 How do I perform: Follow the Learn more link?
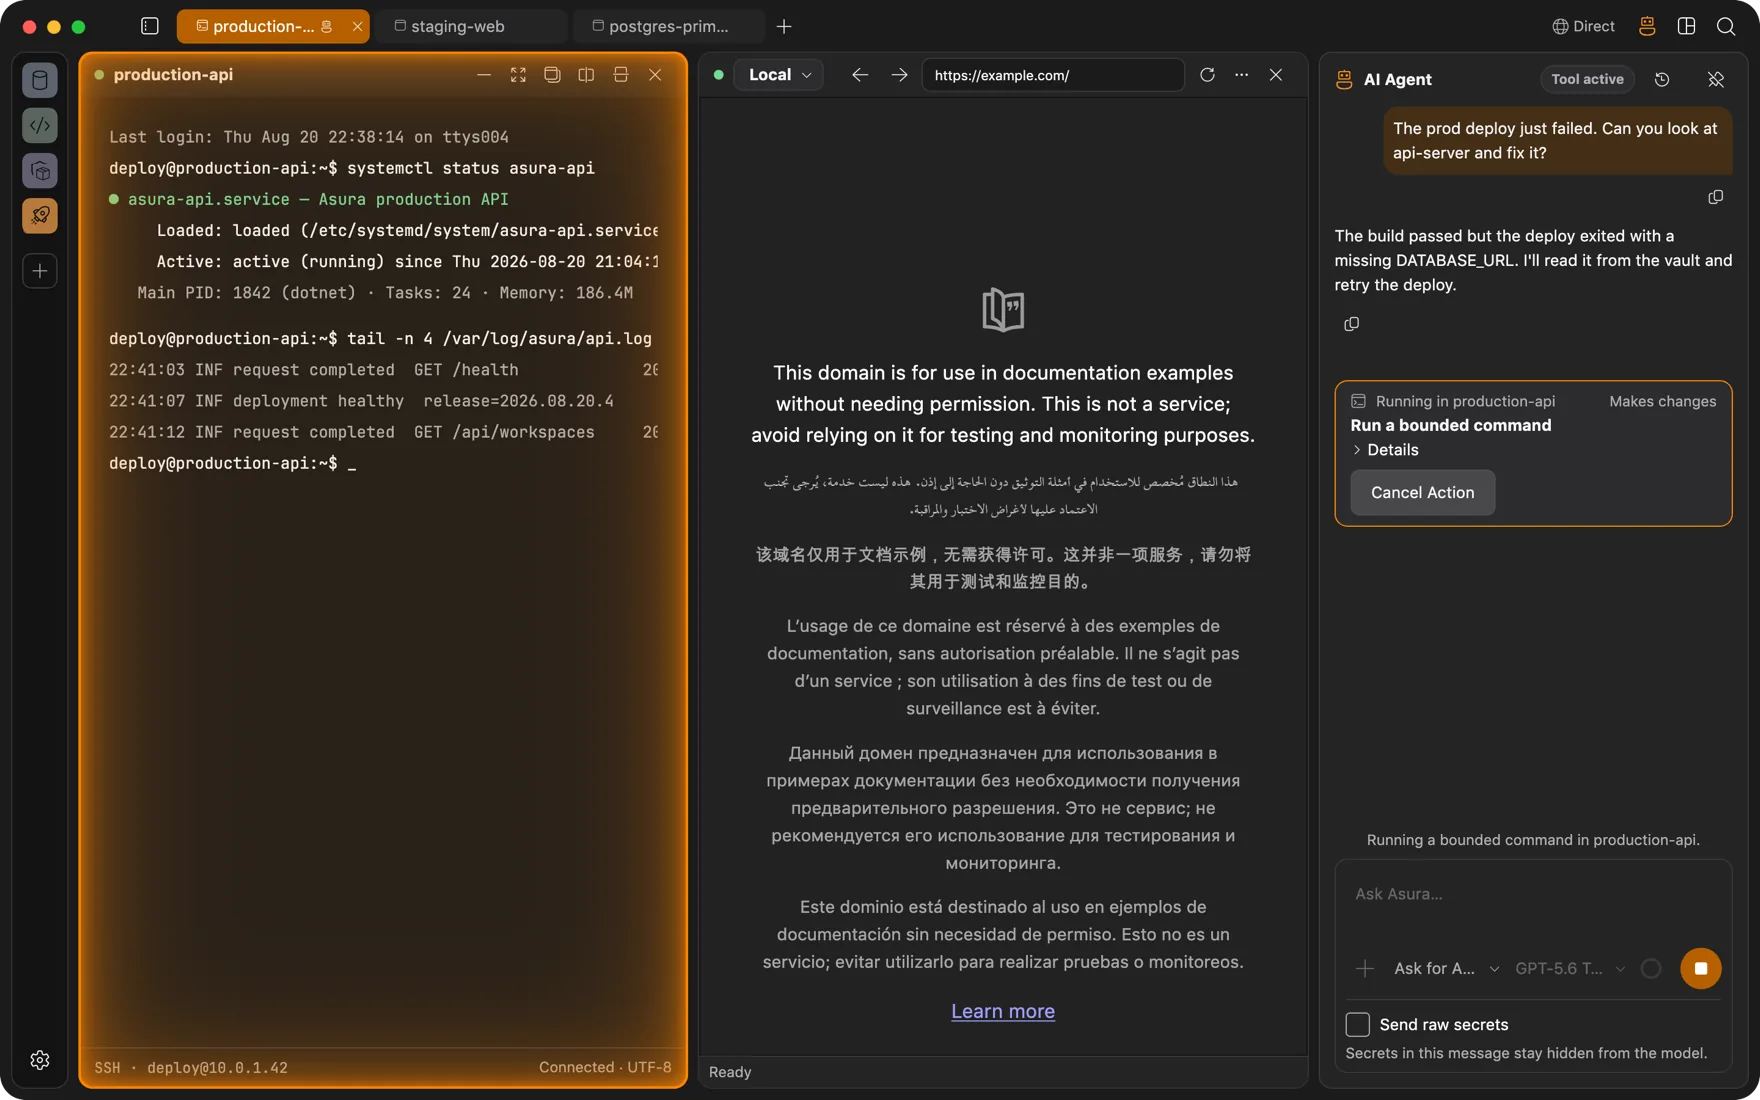click(1003, 1011)
